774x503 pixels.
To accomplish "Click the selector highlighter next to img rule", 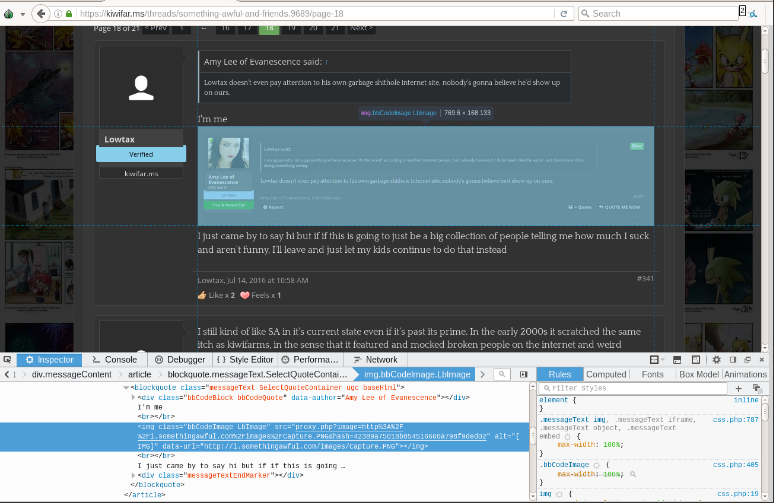I will tap(559, 494).
